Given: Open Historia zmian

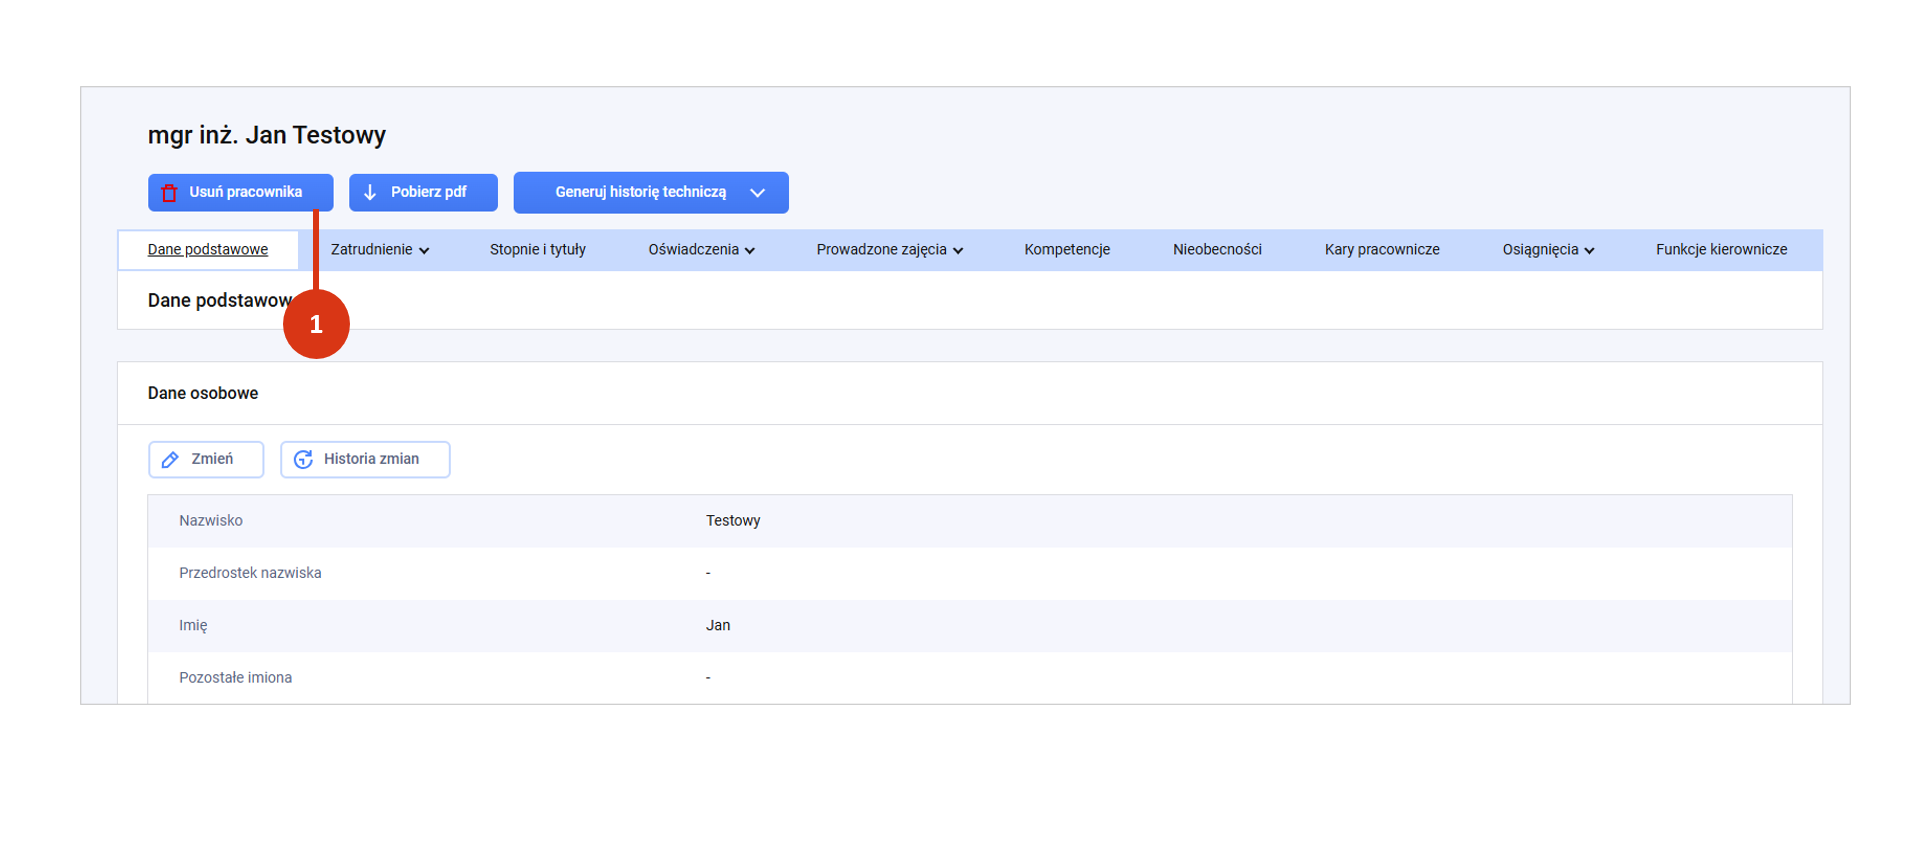Looking at the screenshot, I should tap(365, 459).
